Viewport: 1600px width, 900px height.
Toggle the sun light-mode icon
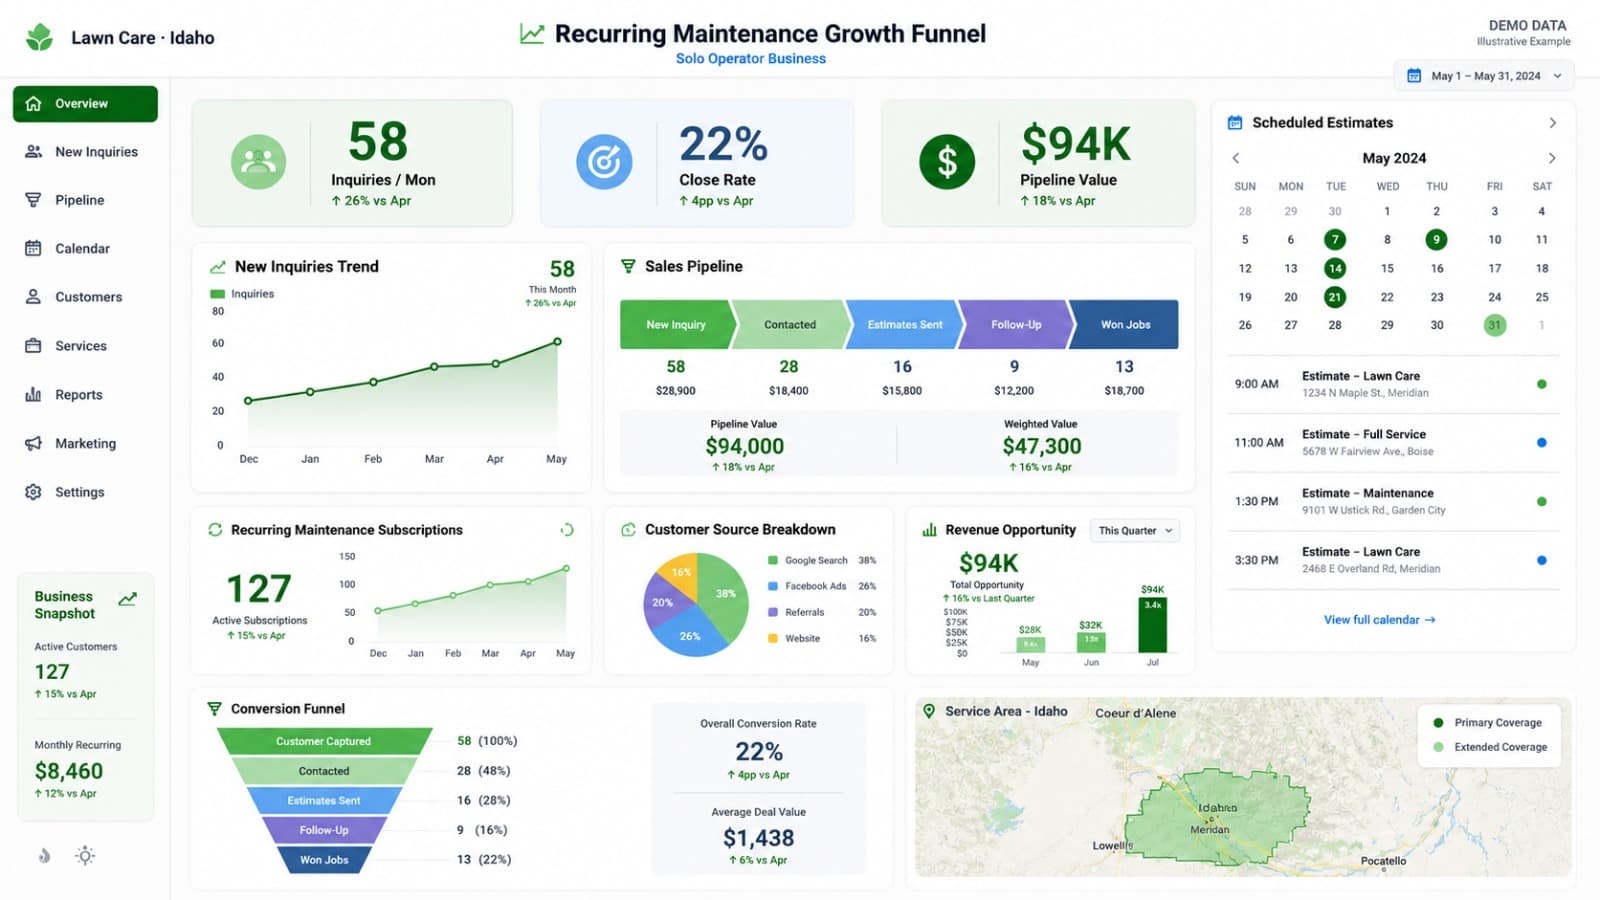tap(85, 856)
